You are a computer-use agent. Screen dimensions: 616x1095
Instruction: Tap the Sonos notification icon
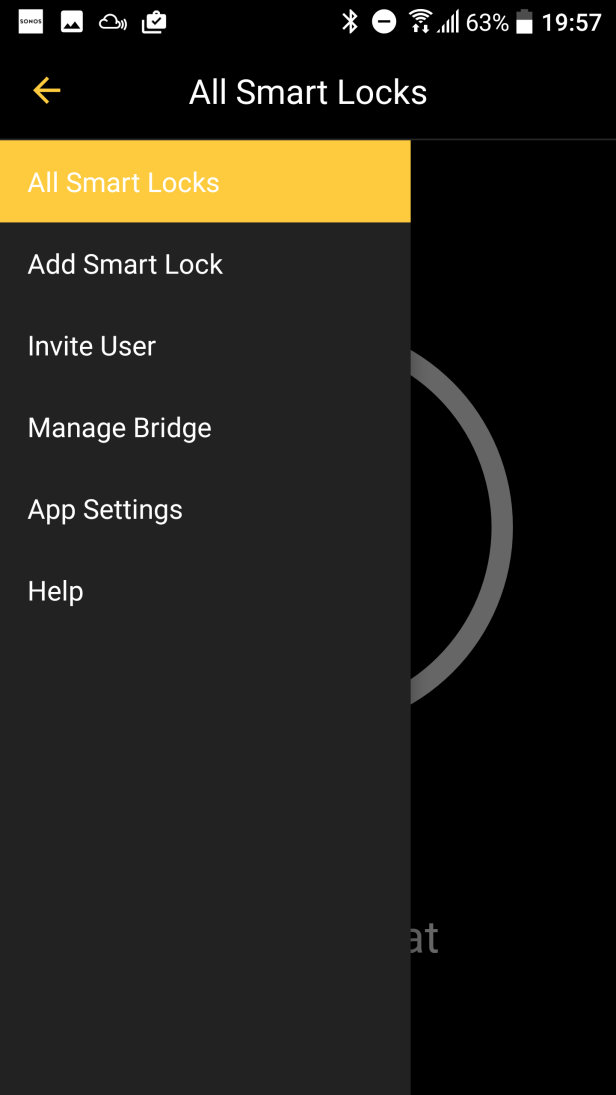[x=31, y=22]
